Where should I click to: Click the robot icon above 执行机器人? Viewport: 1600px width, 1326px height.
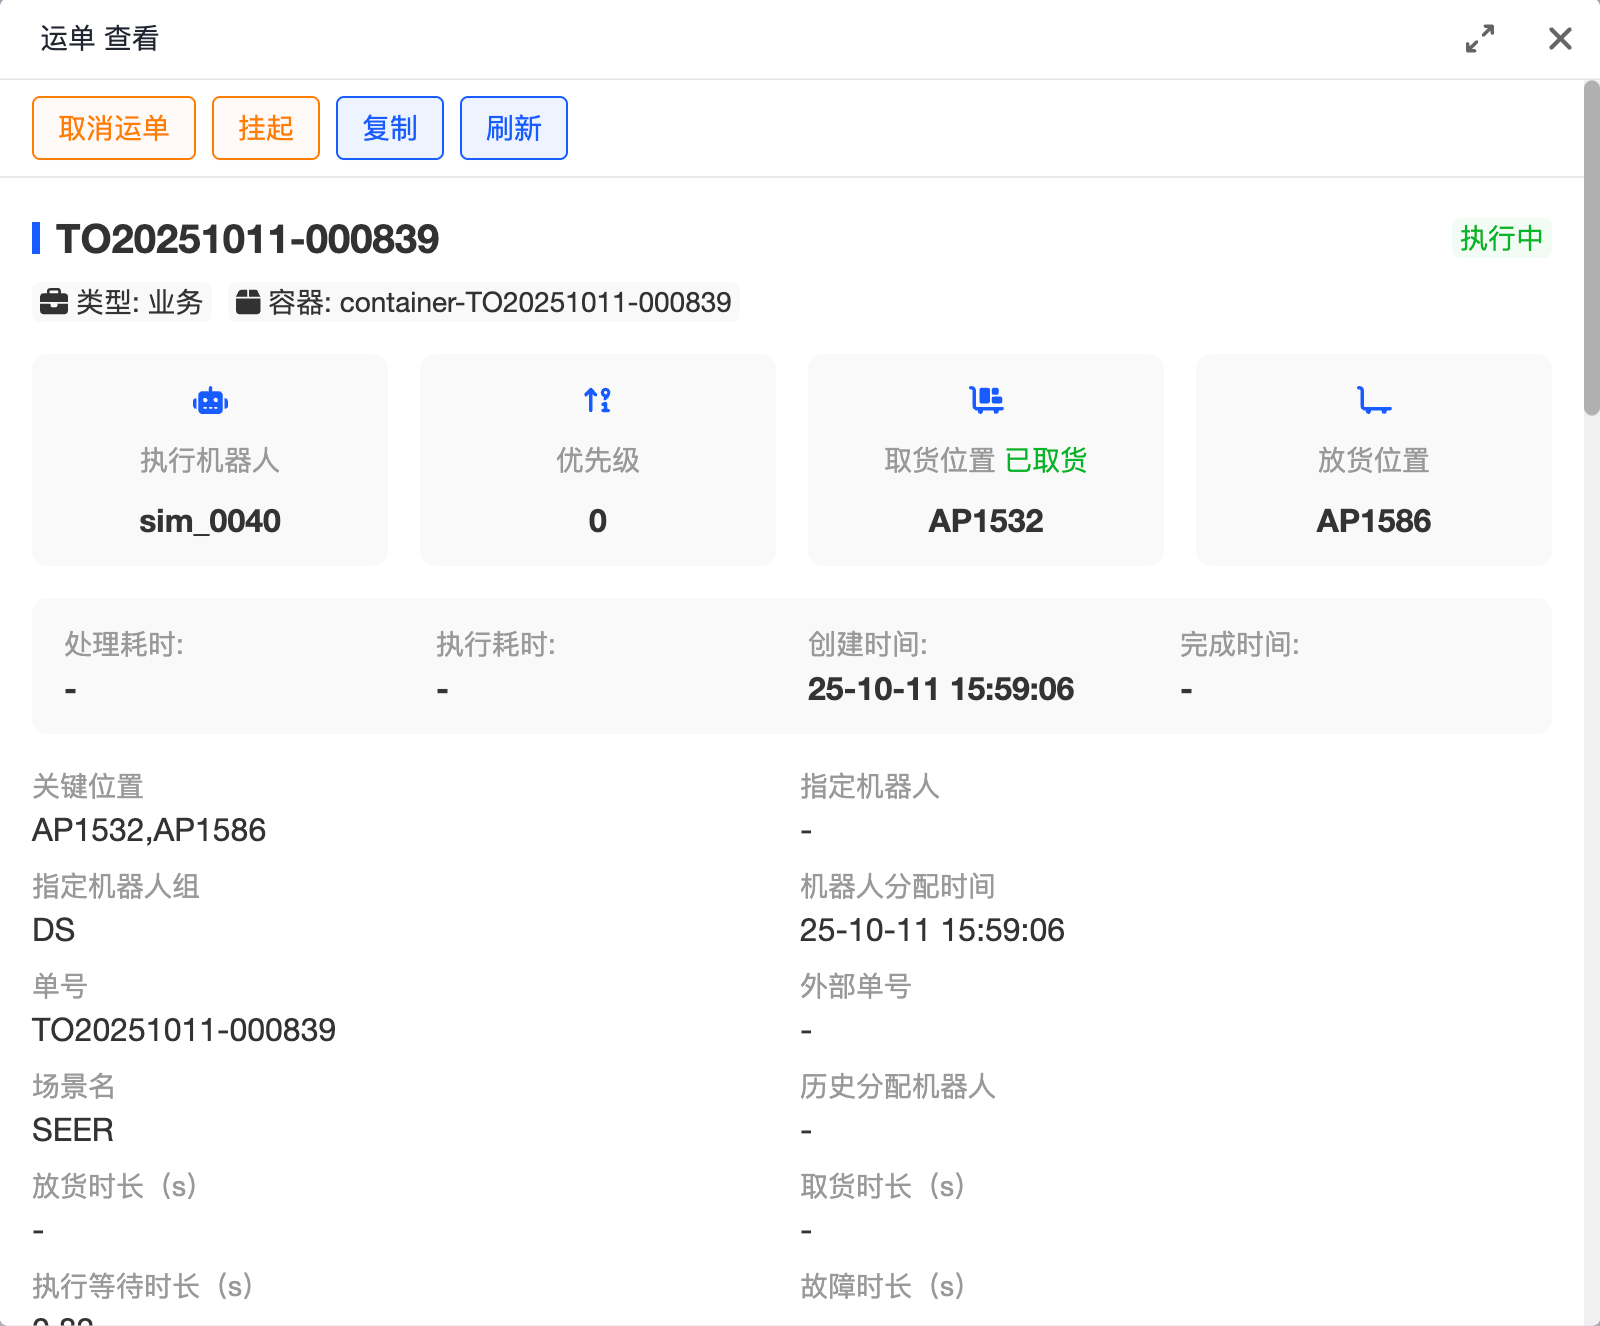click(x=210, y=401)
